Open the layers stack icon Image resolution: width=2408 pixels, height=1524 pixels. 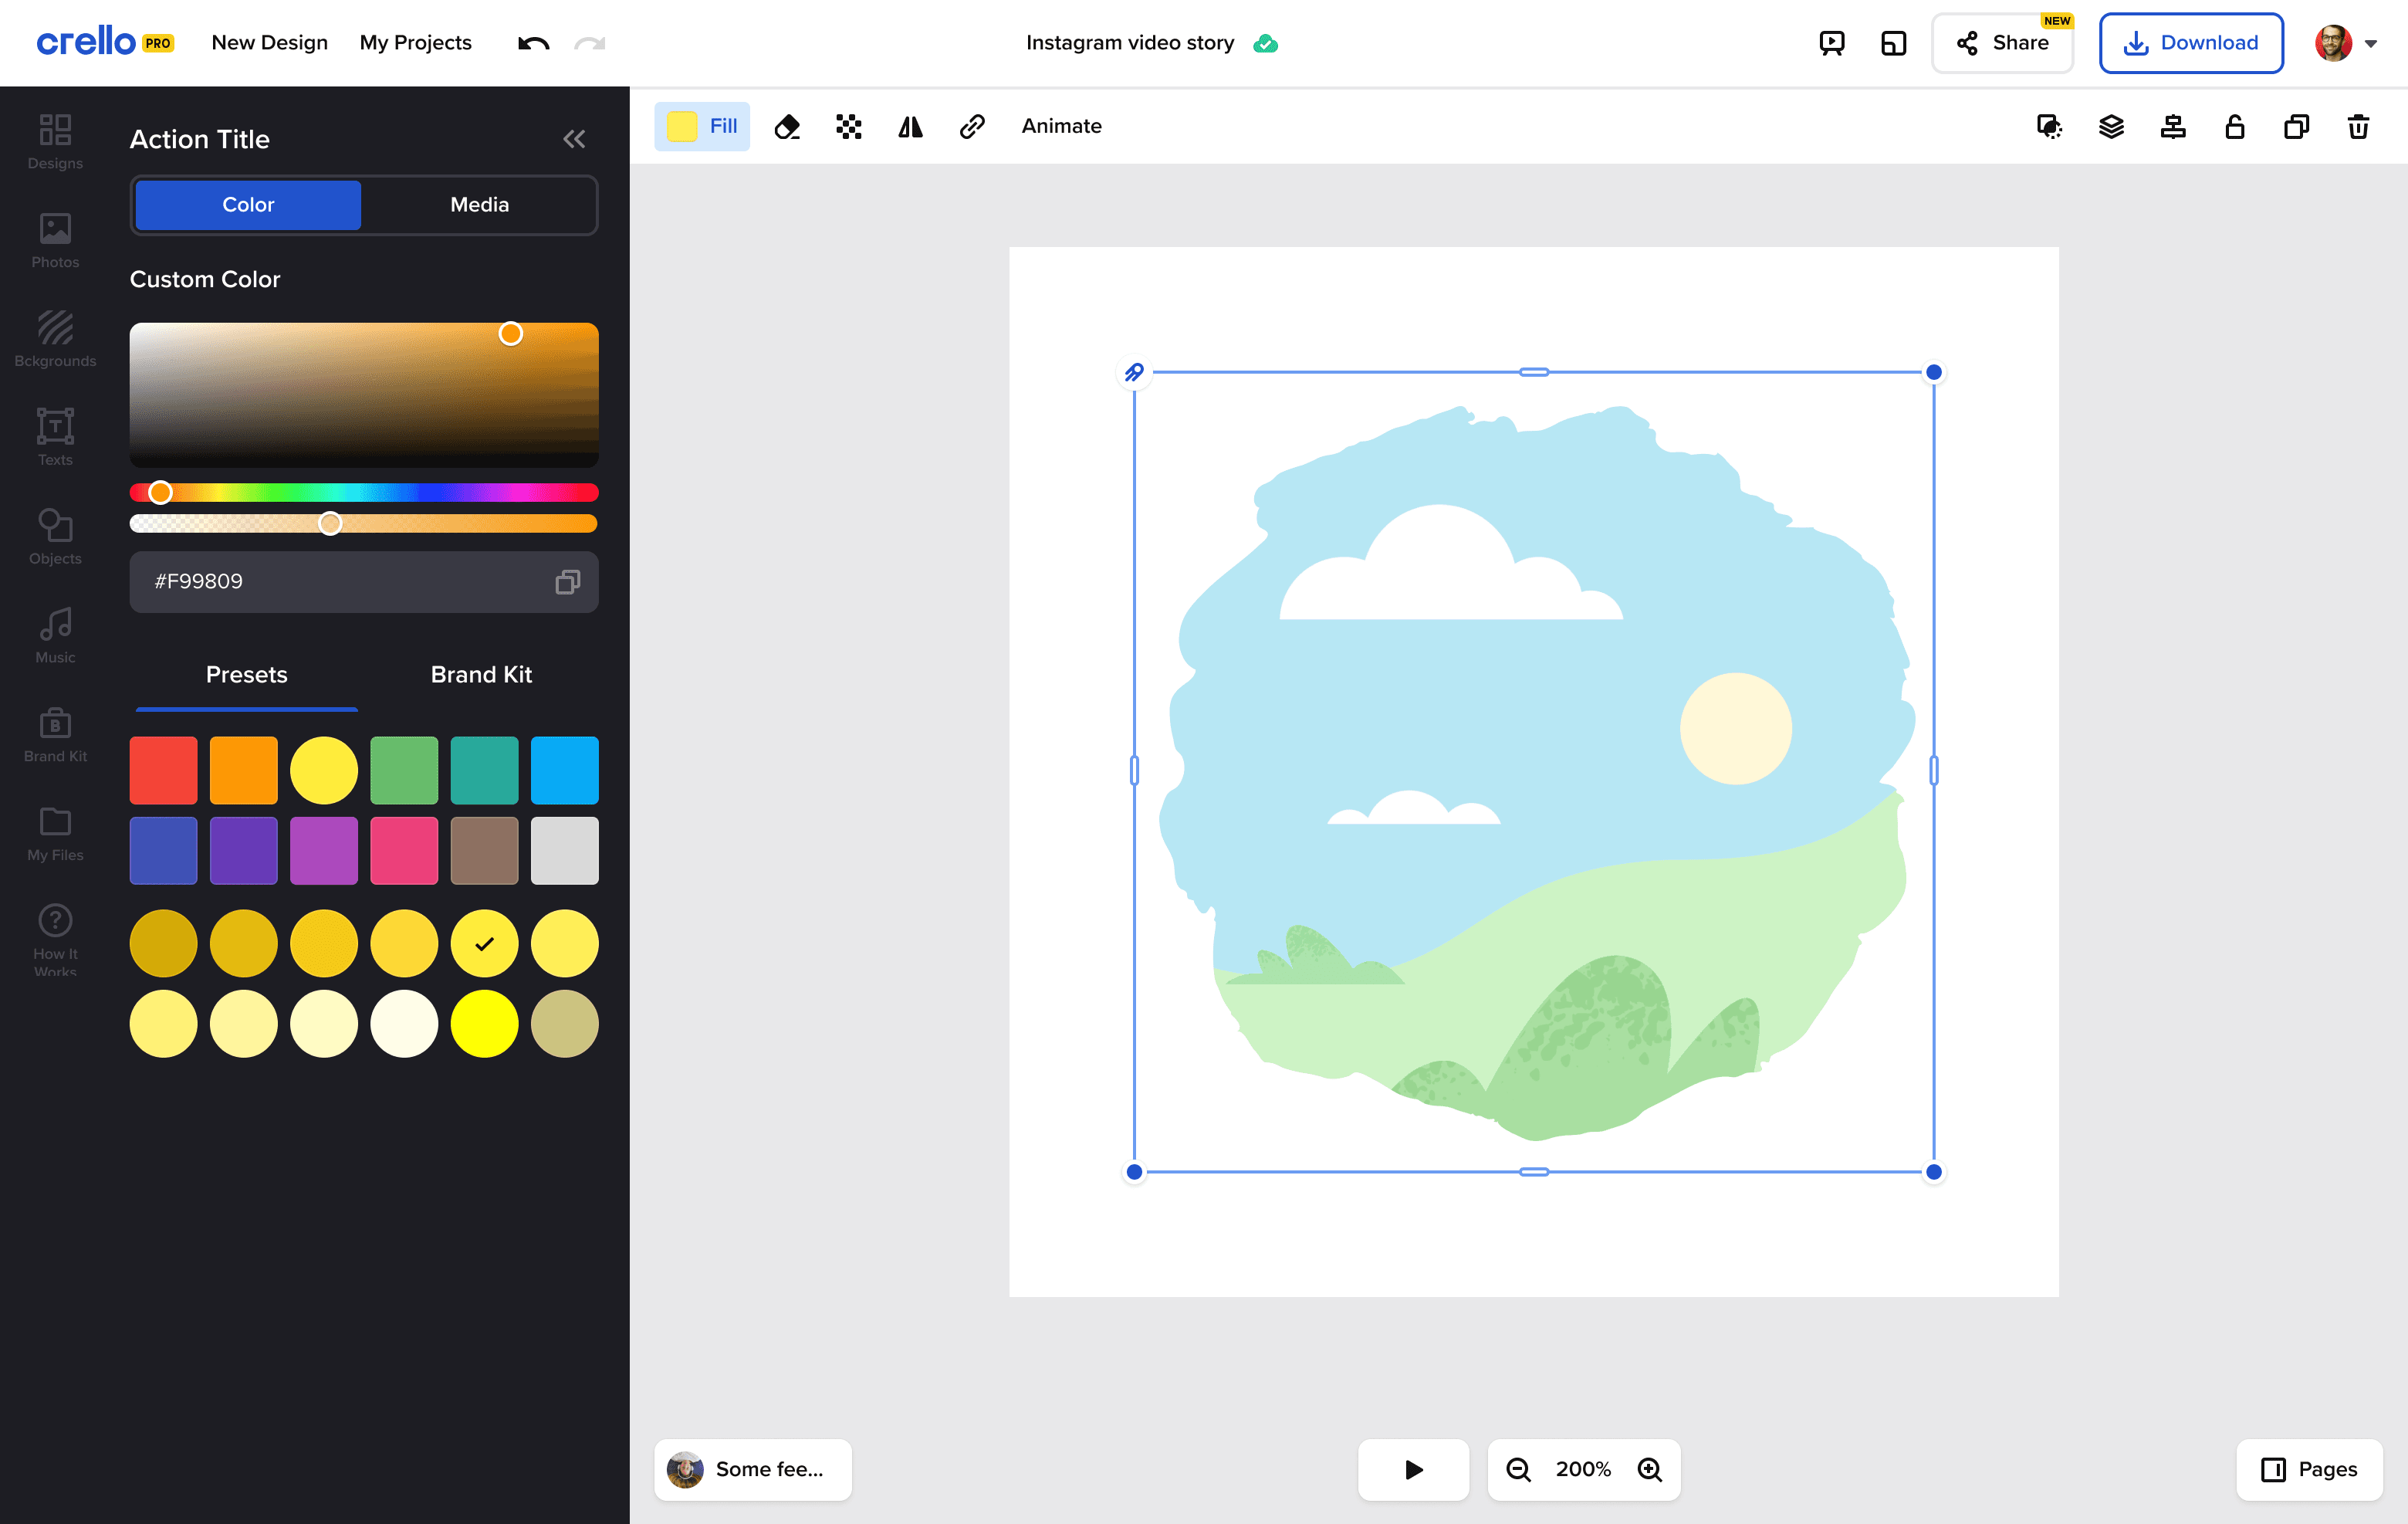coord(2111,127)
